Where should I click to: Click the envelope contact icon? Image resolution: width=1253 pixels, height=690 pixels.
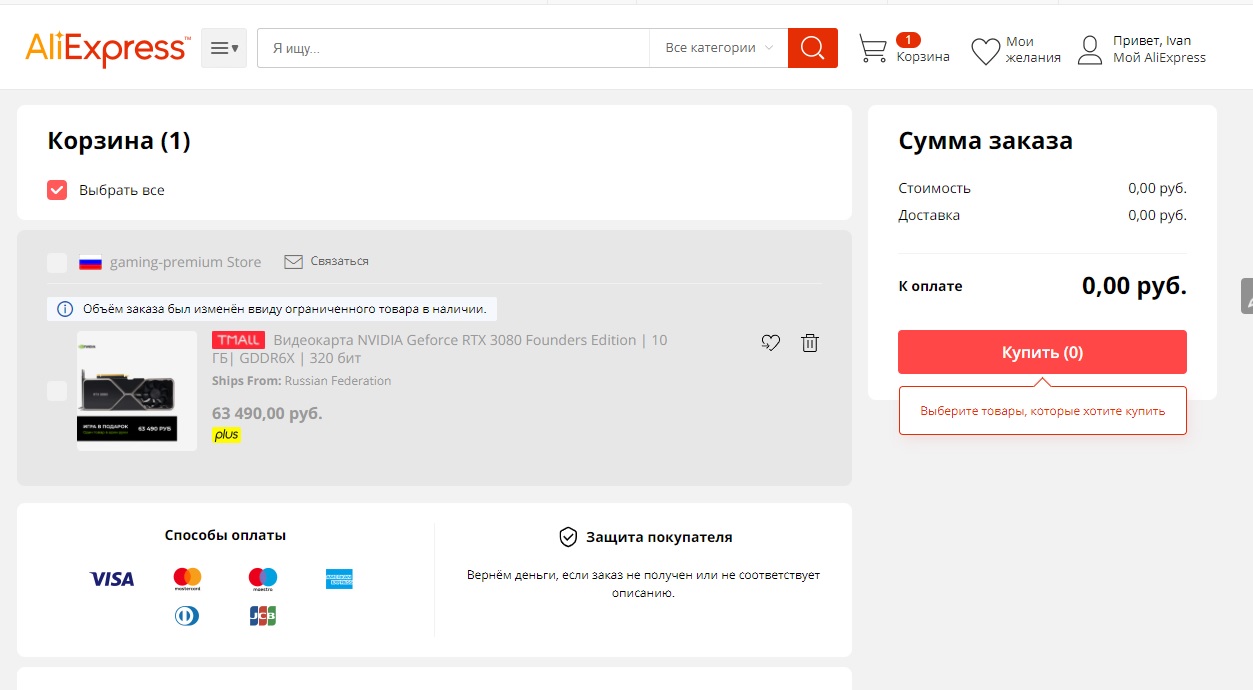pyautogui.click(x=293, y=261)
